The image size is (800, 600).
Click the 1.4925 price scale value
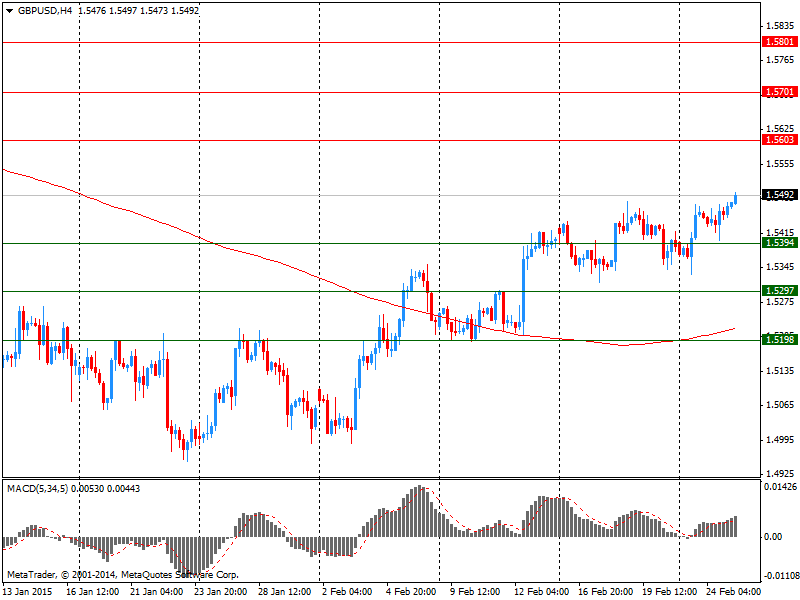tap(780, 474)
